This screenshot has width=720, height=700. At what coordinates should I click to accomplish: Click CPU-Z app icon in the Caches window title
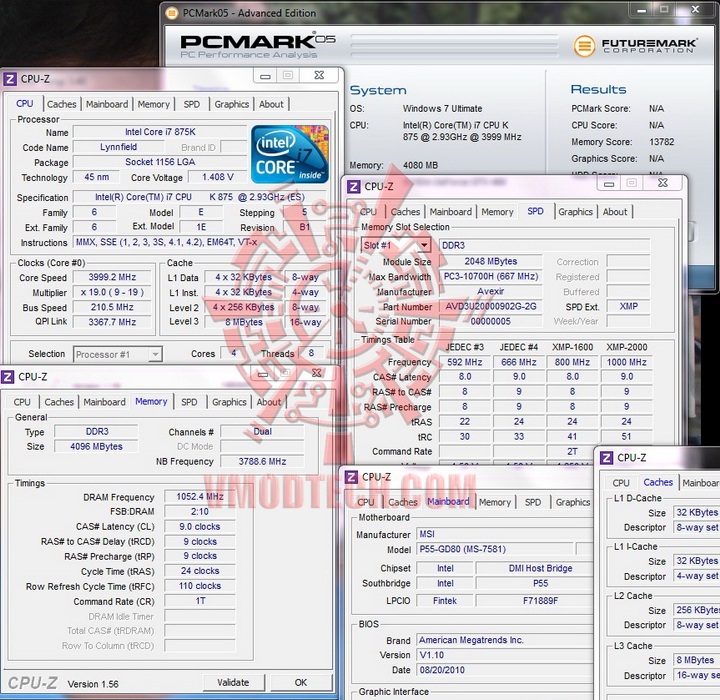pyautogui.click(x=607, y=457)
